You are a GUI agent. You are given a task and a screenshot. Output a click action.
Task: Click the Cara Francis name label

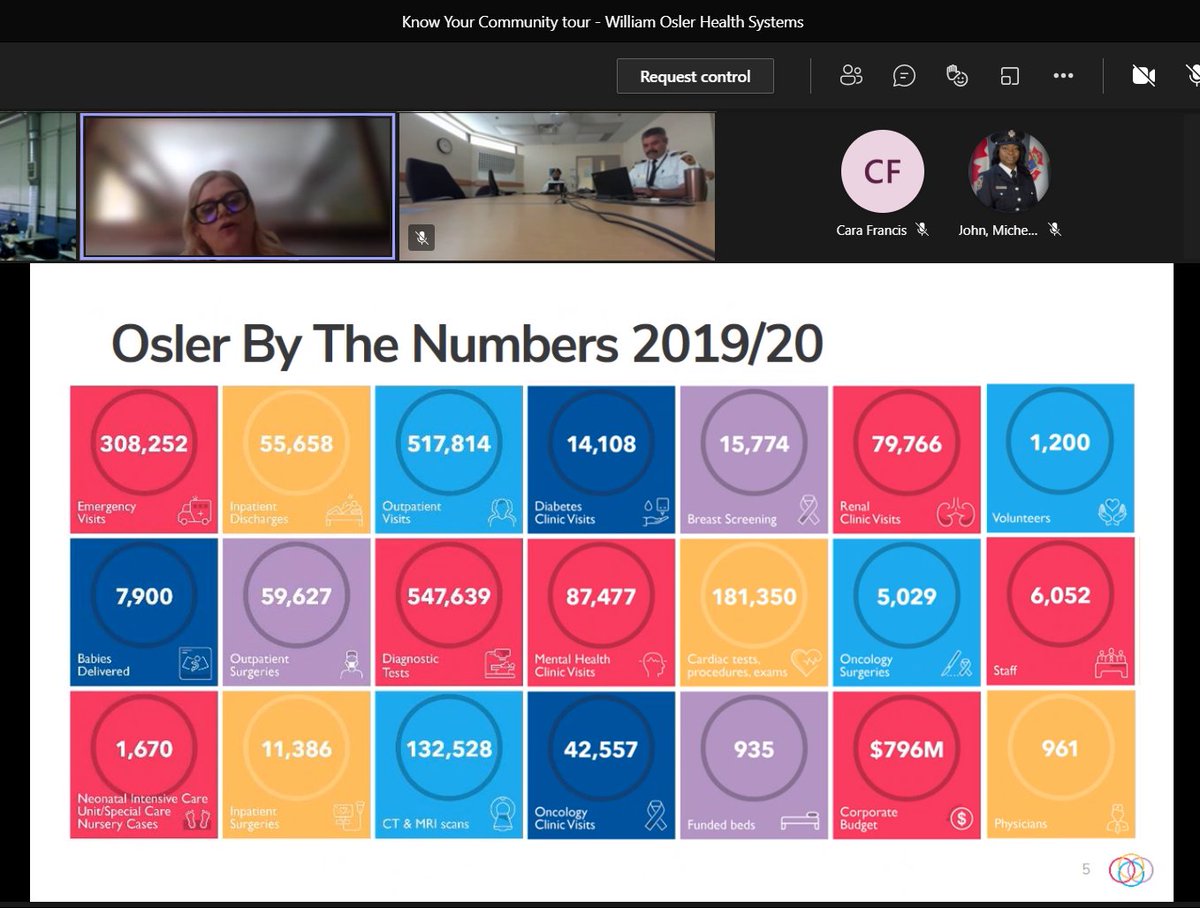[872, 230]
